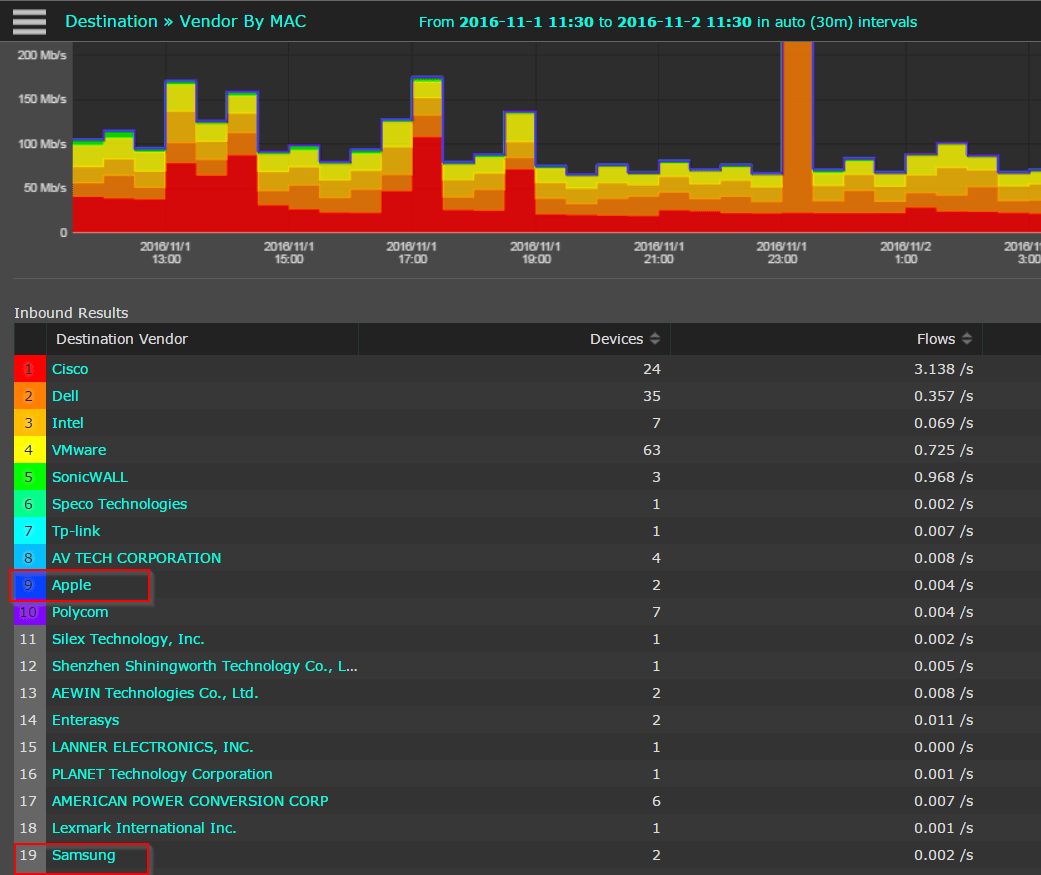Select the yellow swatch numbered 4
The width and height of the screenshot is (1041, 875).
click(30, 450)
